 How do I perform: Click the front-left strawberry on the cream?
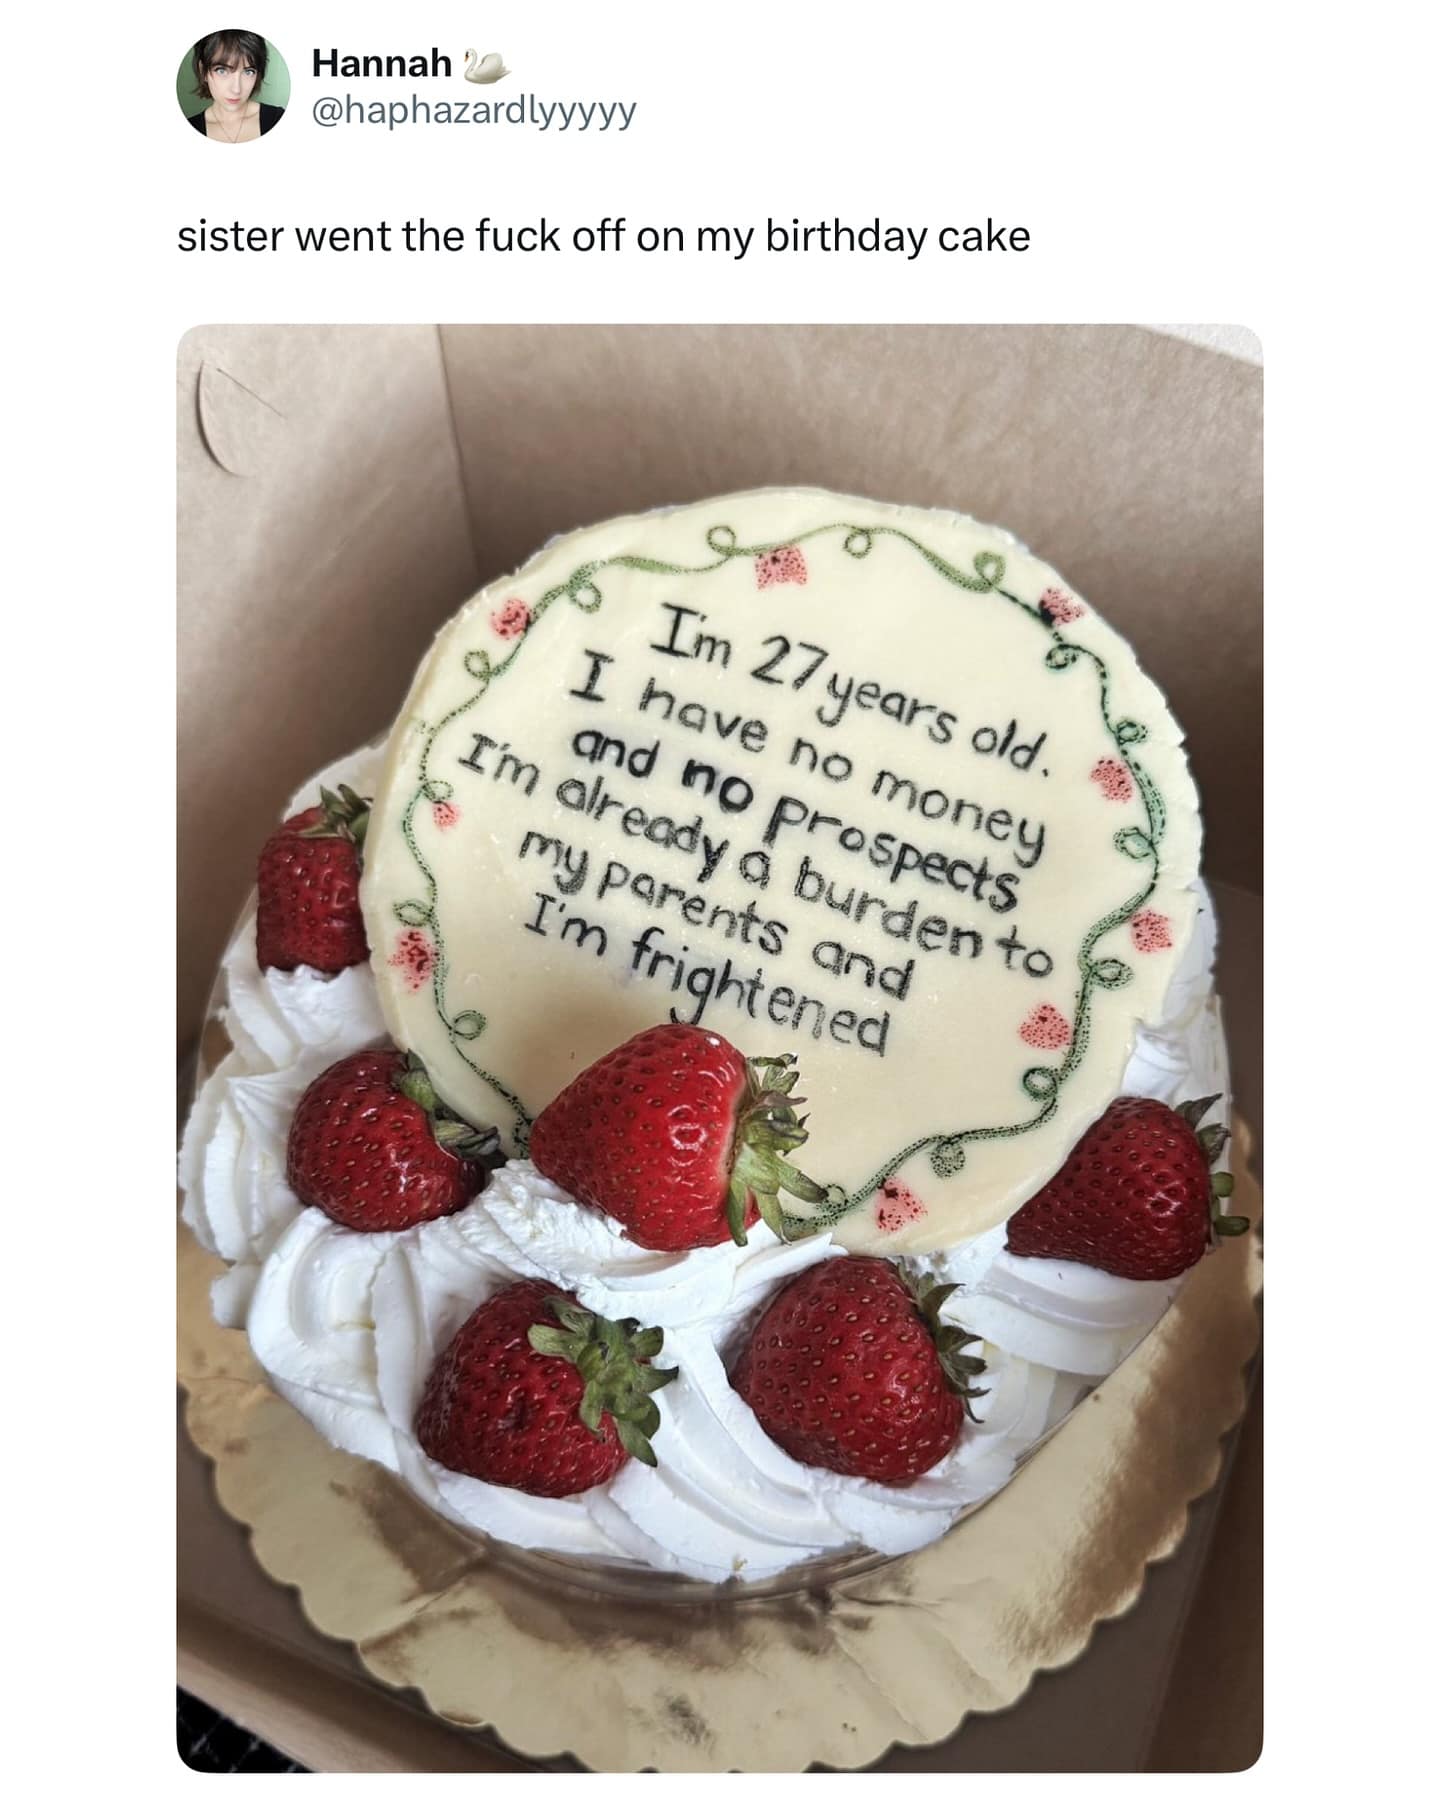[541, 1387]
